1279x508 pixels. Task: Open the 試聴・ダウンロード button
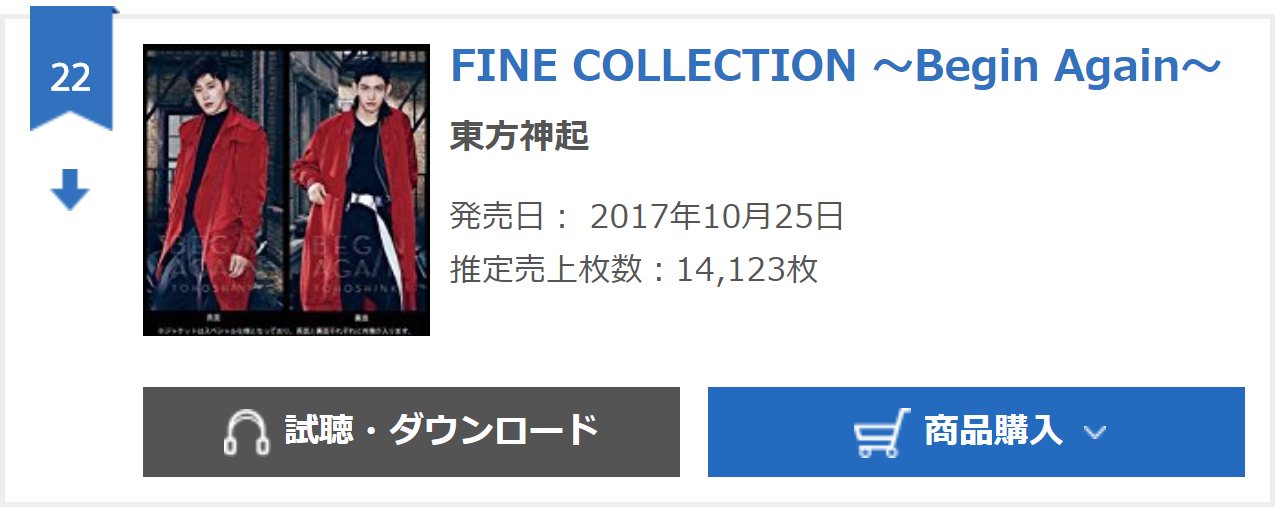click(x=411, y=432)
